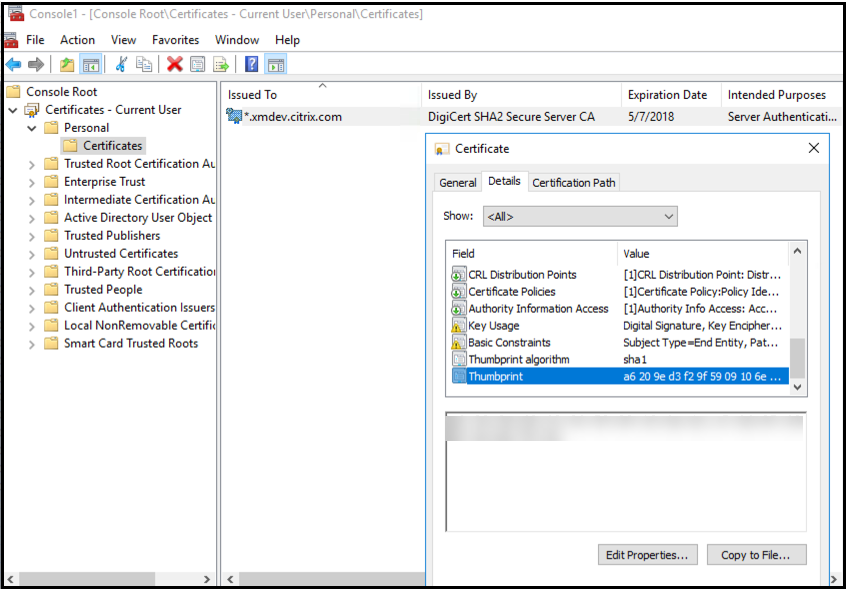
Task: Collapse the Personal folder node
Action: (x=32, y=128)
